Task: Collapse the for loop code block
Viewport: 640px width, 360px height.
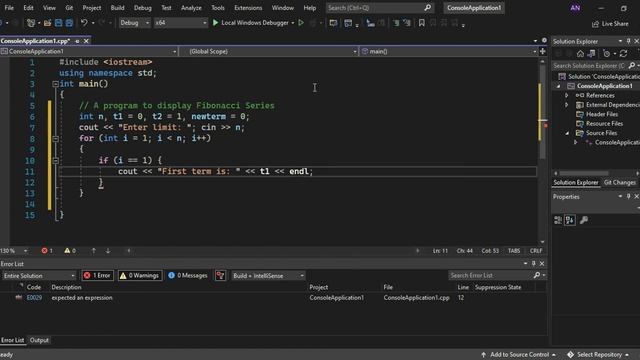Action: click(x=56, y=138)
